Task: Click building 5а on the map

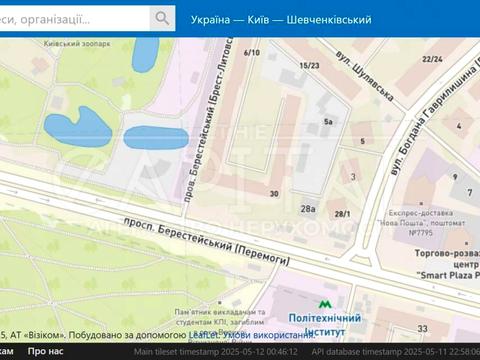Action: click(x=328, y=122)
